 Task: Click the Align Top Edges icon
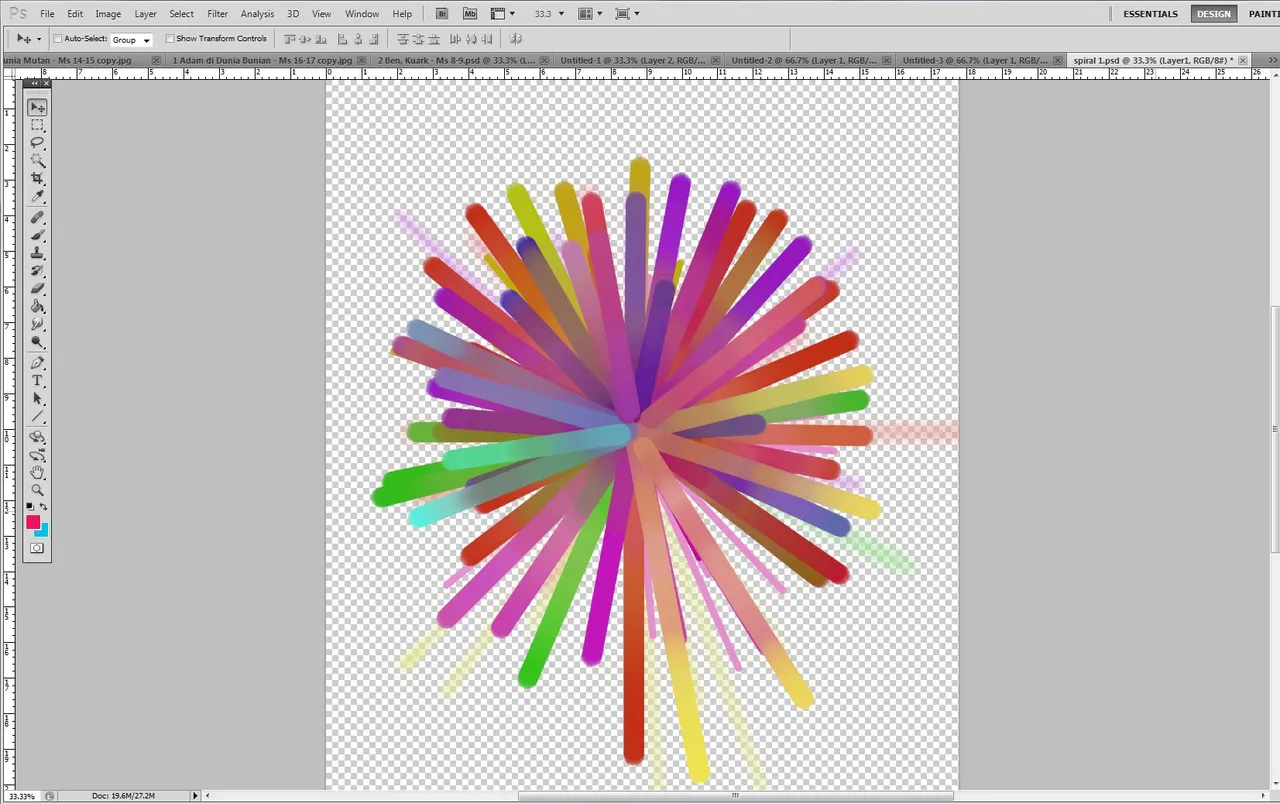coord(290,39)
